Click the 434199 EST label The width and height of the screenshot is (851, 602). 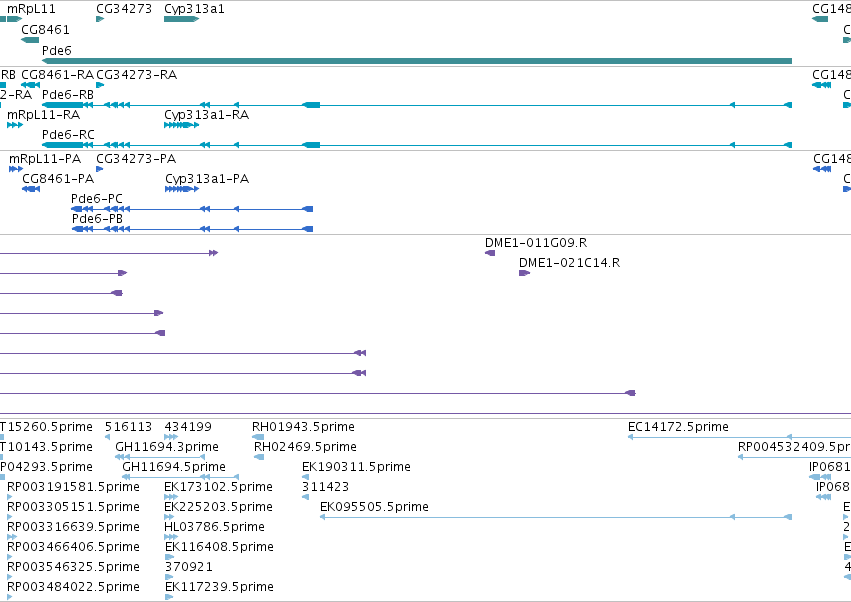tap(188, 427)
